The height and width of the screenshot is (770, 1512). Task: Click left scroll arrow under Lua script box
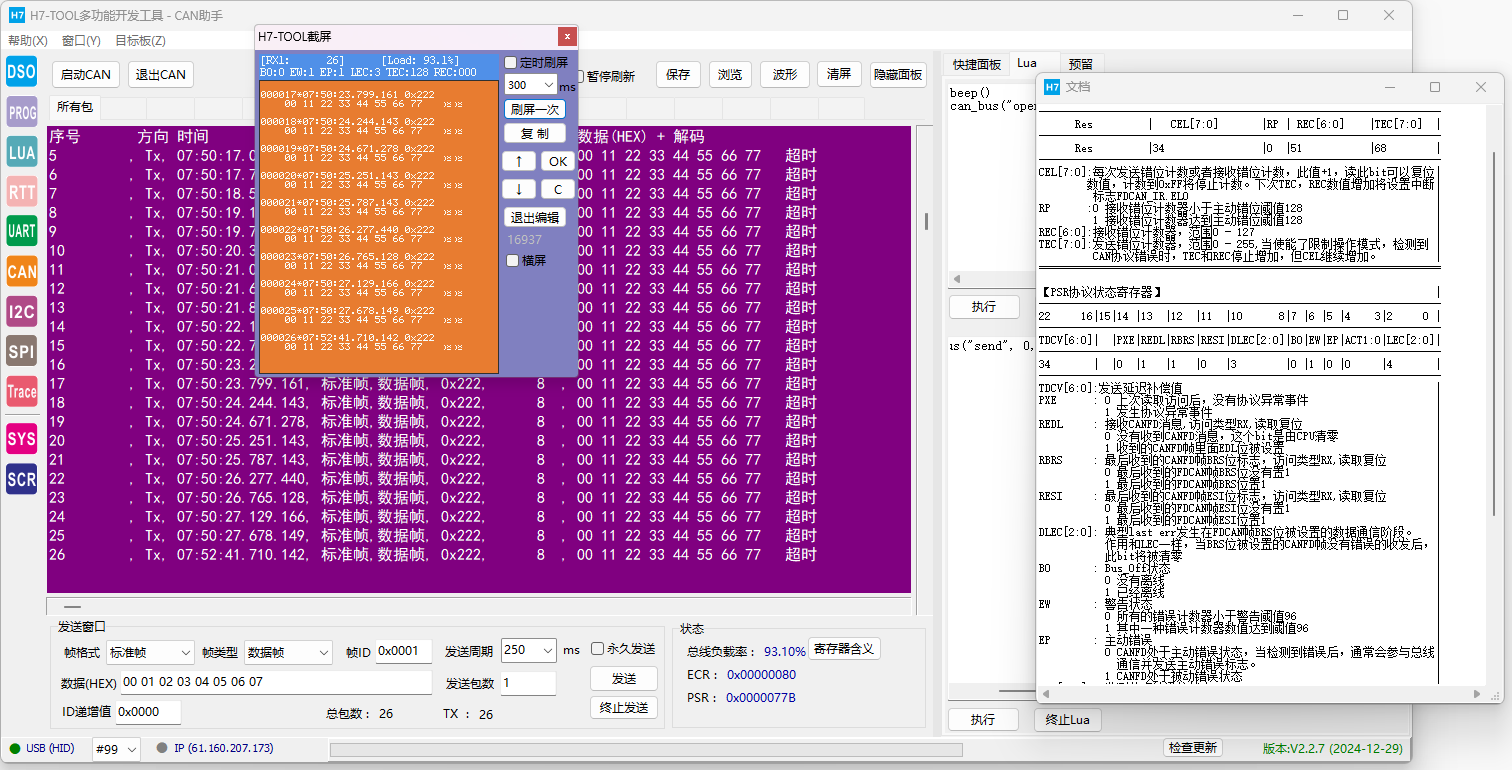click(x=956, y=280)
